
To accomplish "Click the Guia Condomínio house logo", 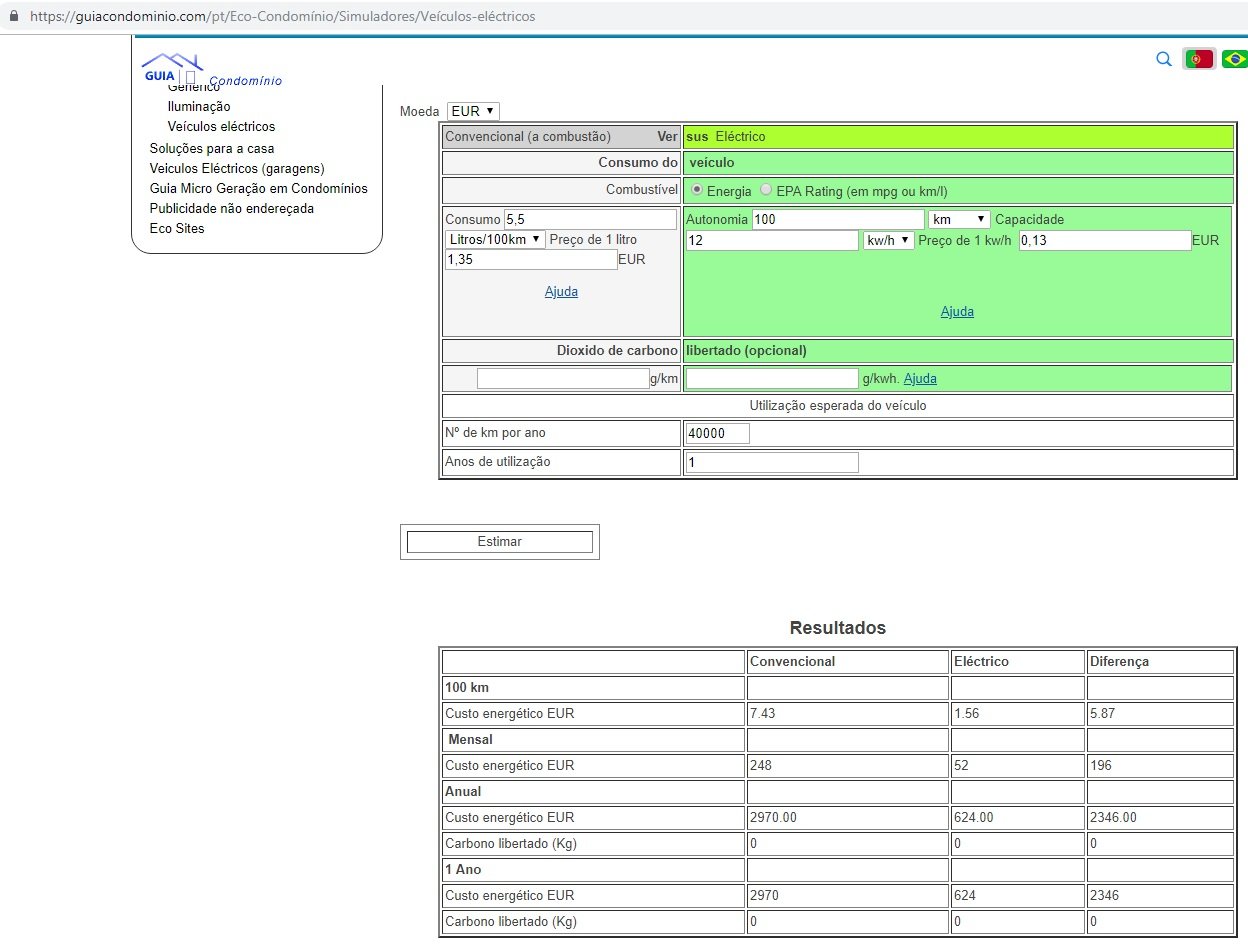I will coord(172,68).
